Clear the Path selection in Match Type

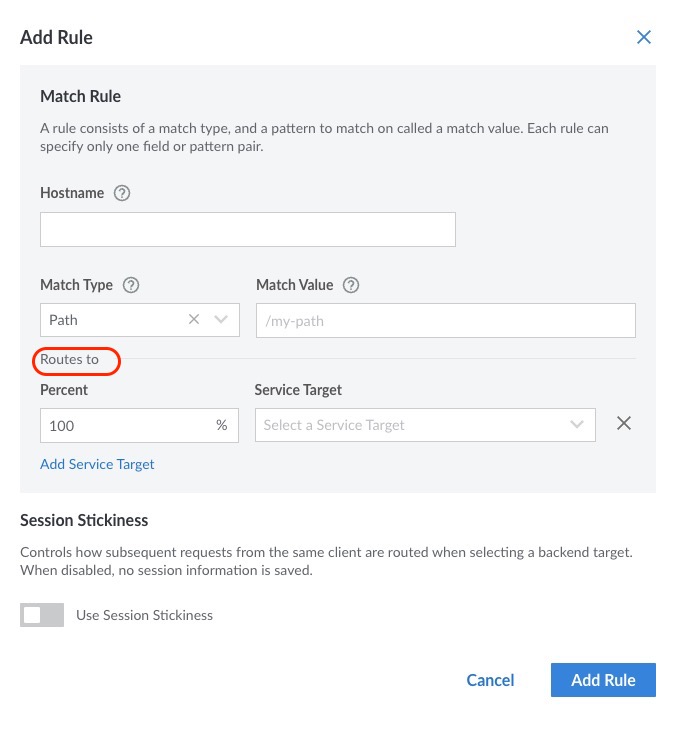tap(194, 320)
